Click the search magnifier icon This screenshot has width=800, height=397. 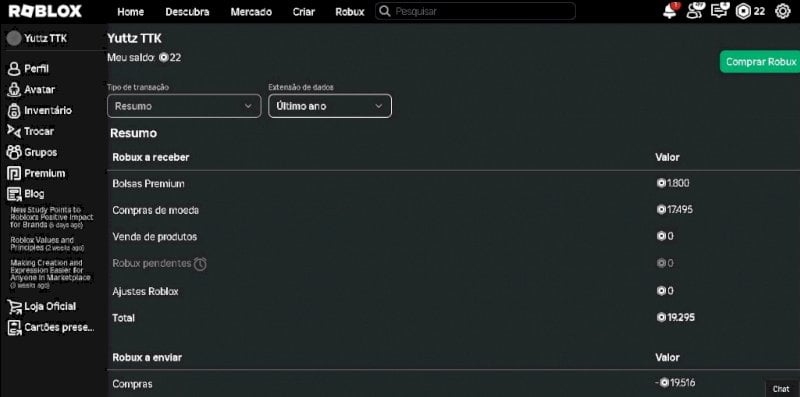(x=386, y=11)
